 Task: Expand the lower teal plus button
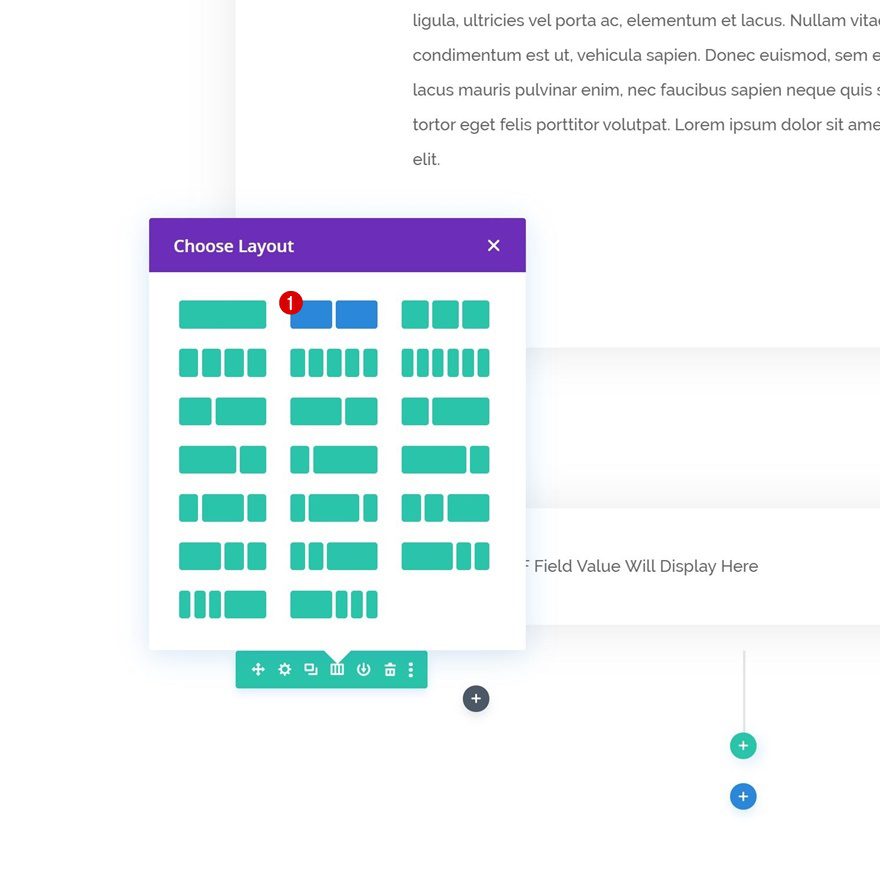tap(742, 796)
